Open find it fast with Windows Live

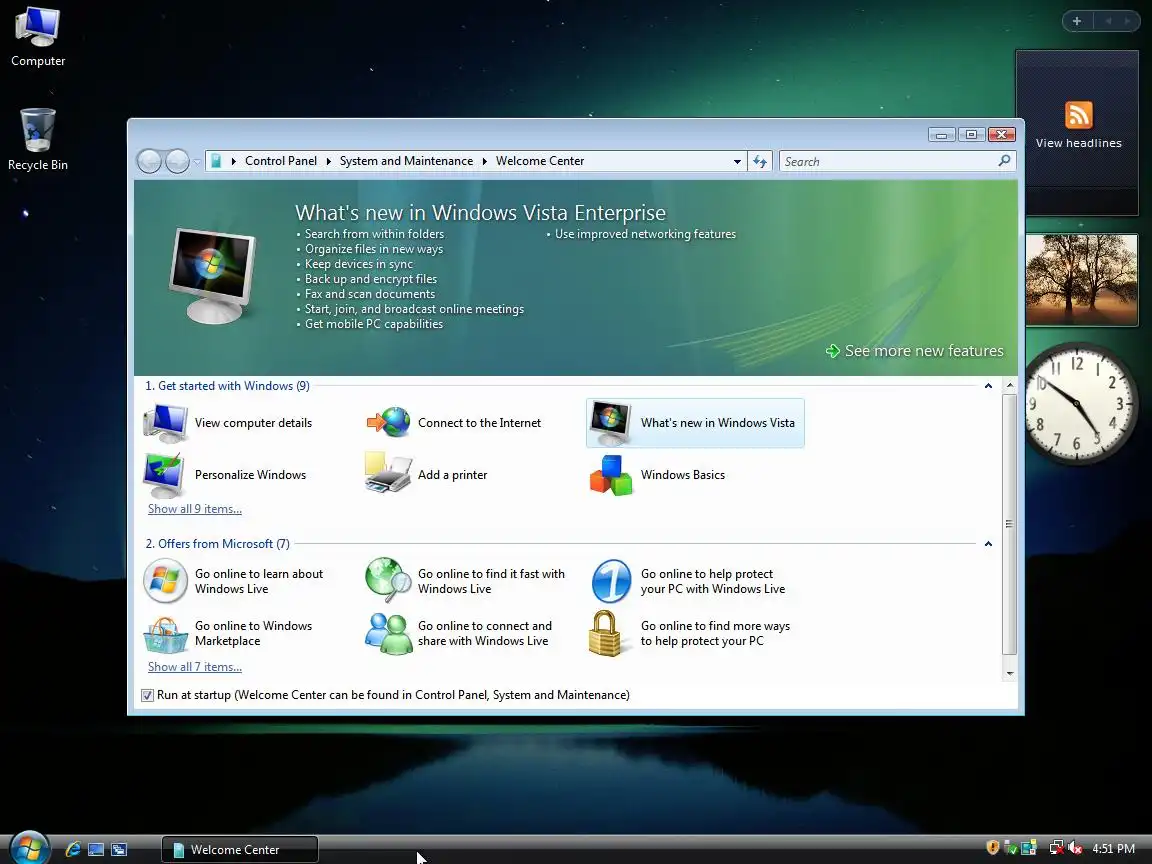[x=466, y=581]
